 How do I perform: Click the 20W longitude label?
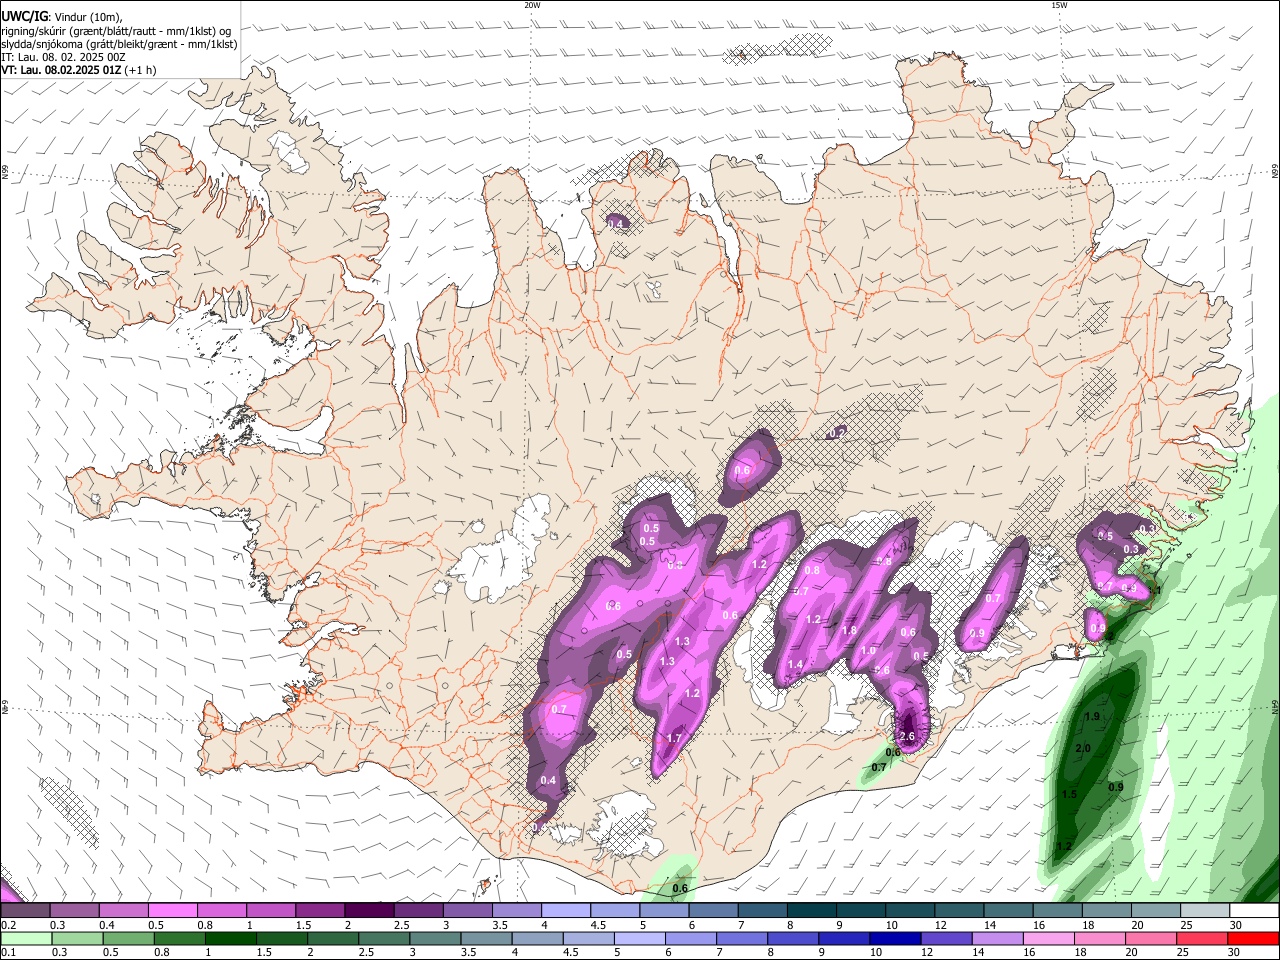click(x=532, y=5)
